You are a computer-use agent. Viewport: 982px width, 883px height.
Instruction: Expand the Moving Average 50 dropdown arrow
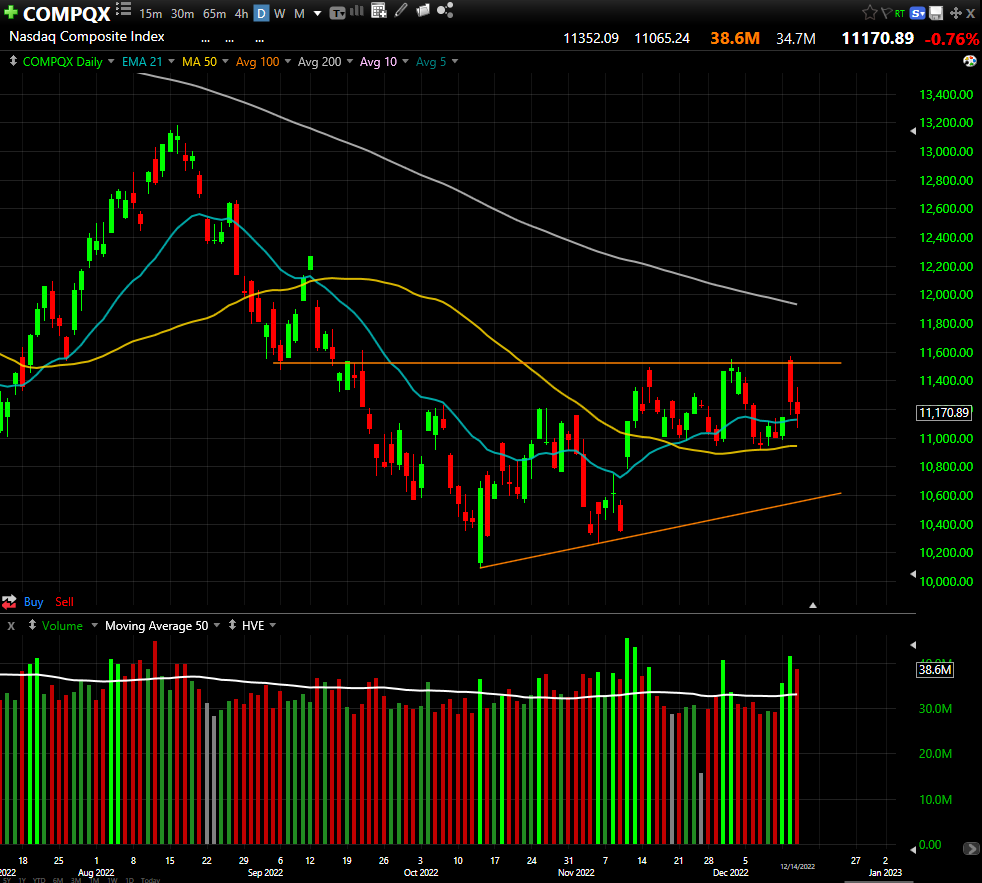point(217,625)
